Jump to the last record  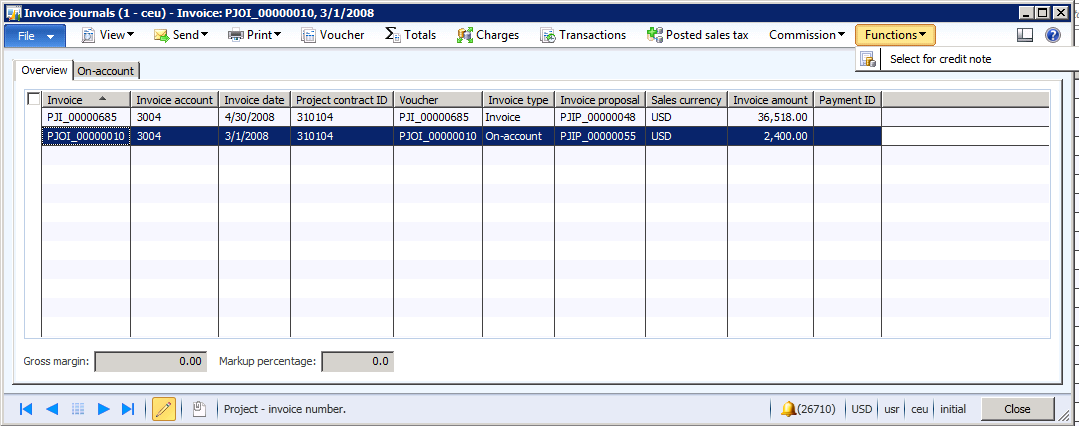128,409
